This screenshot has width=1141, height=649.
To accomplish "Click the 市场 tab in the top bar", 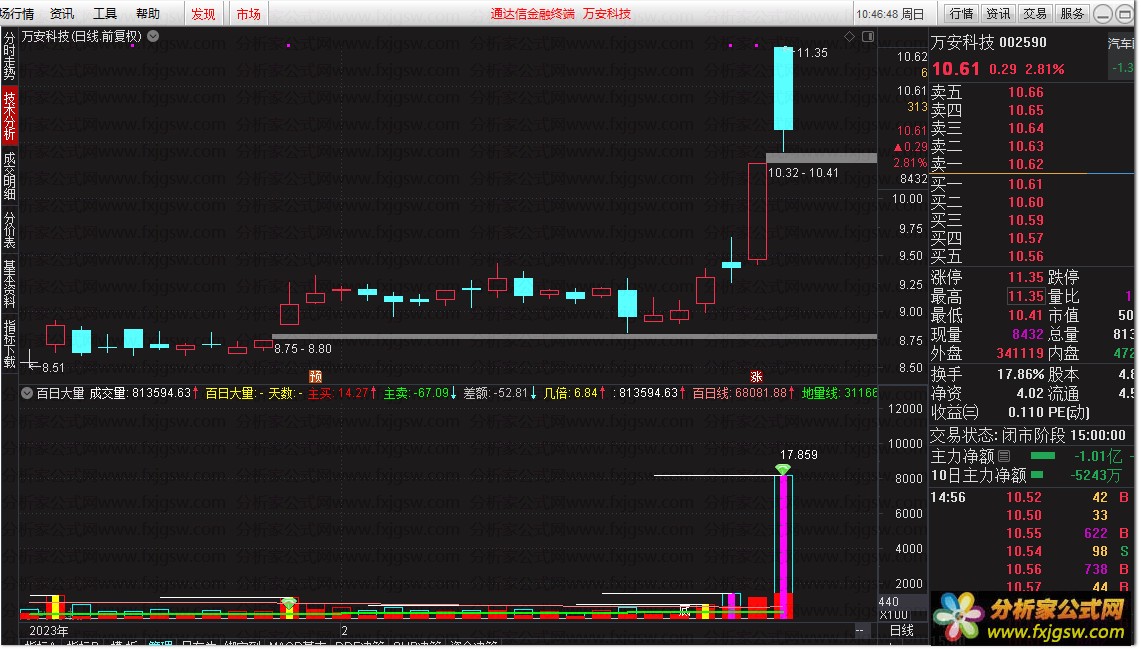I will click(x=248, y=14).
